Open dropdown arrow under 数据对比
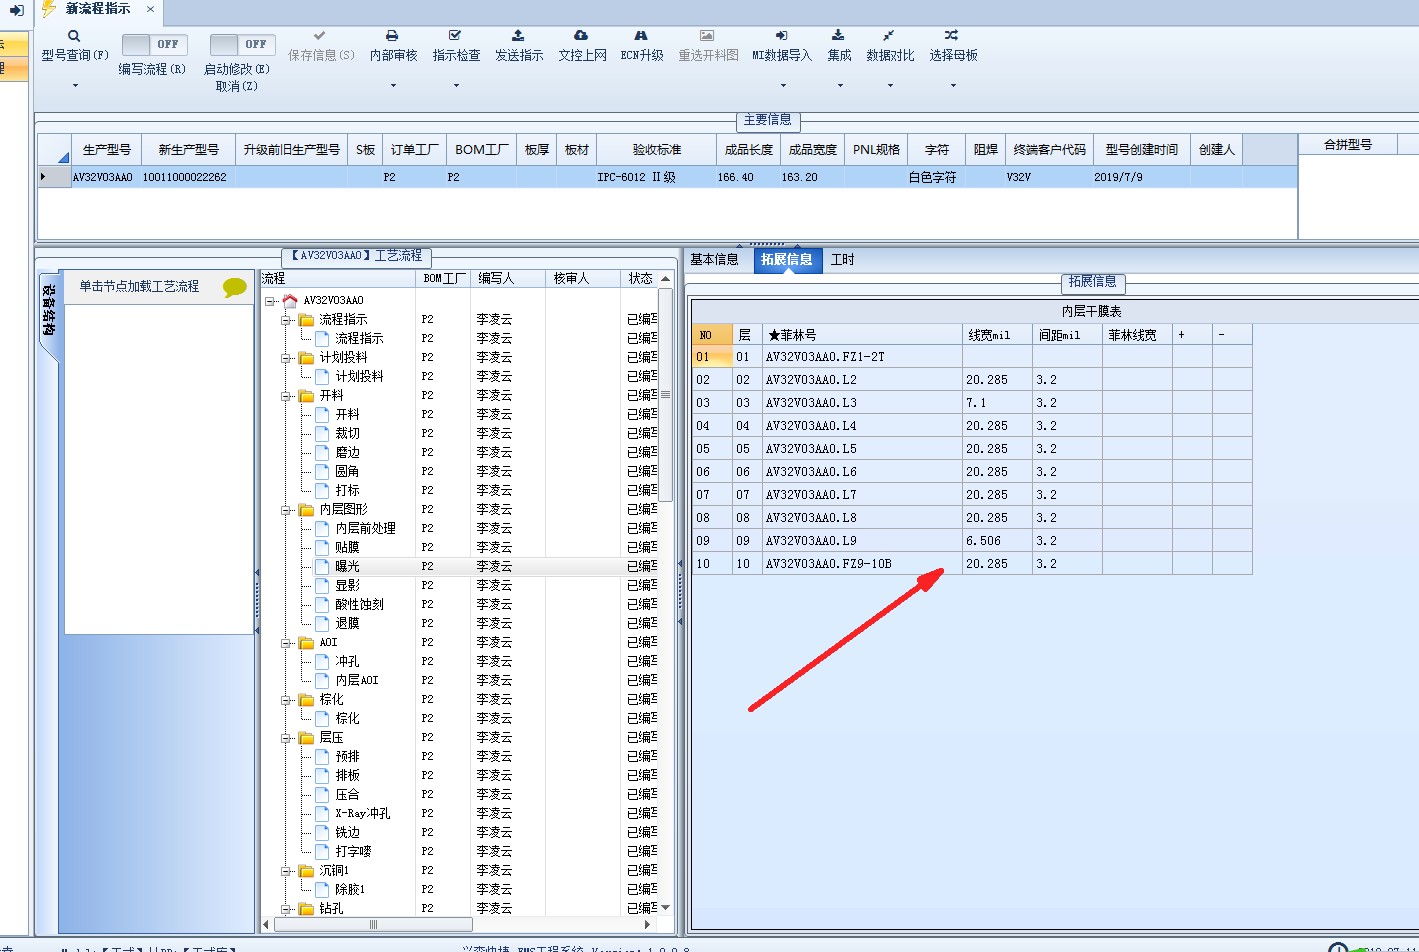1419x952 pixels. pyautogui.click(x=890, y=86)
